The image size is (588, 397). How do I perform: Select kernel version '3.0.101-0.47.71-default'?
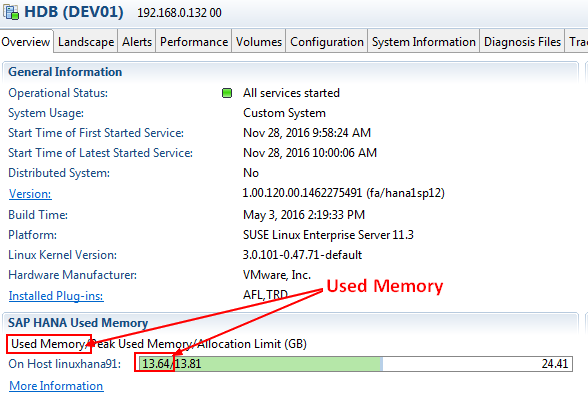coord(302,255)
